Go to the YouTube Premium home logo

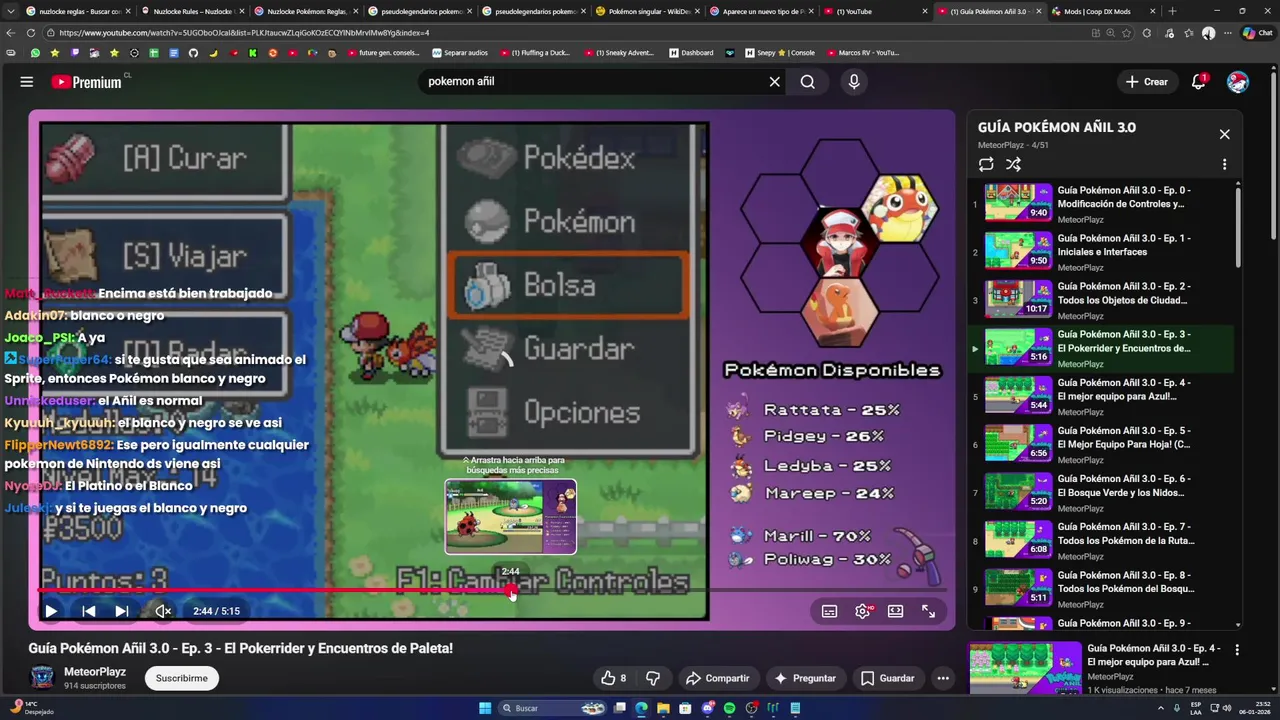click(86, 82)
